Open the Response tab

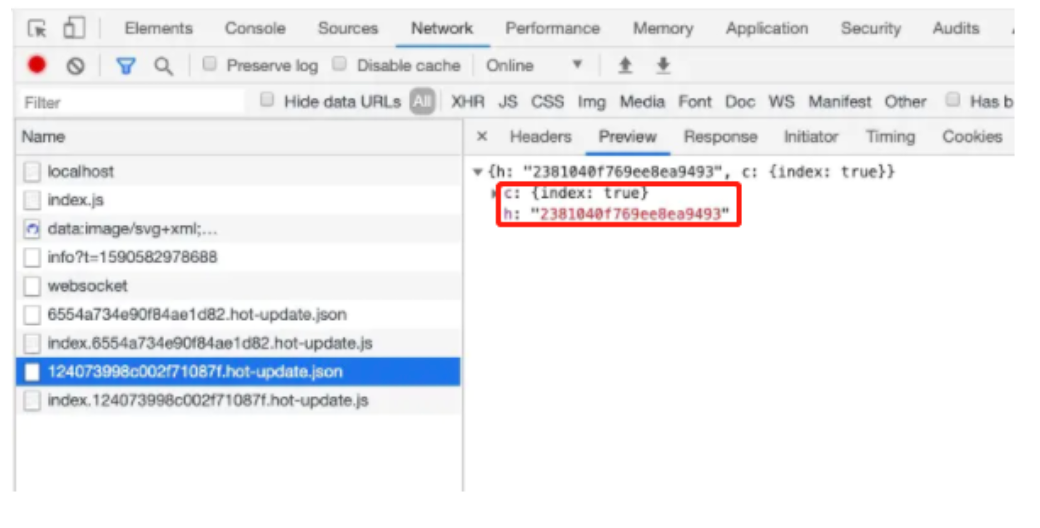(720, 137)
